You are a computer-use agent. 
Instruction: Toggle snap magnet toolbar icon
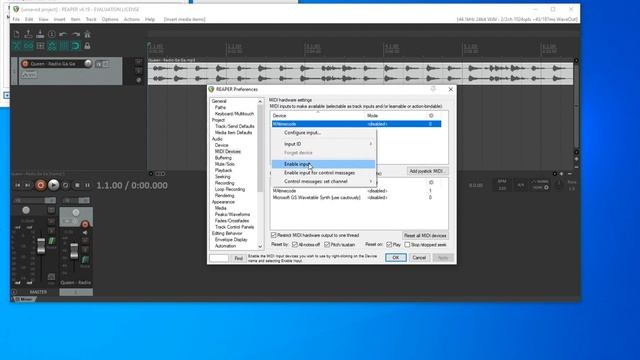[76, 46]
